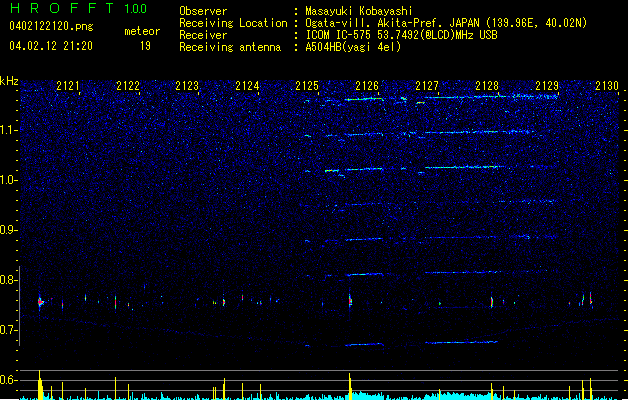The width and height of the screenshot is (629, 400).
Task: Click the 1.0 kHz axis label
Action: [x=9, y=180]
